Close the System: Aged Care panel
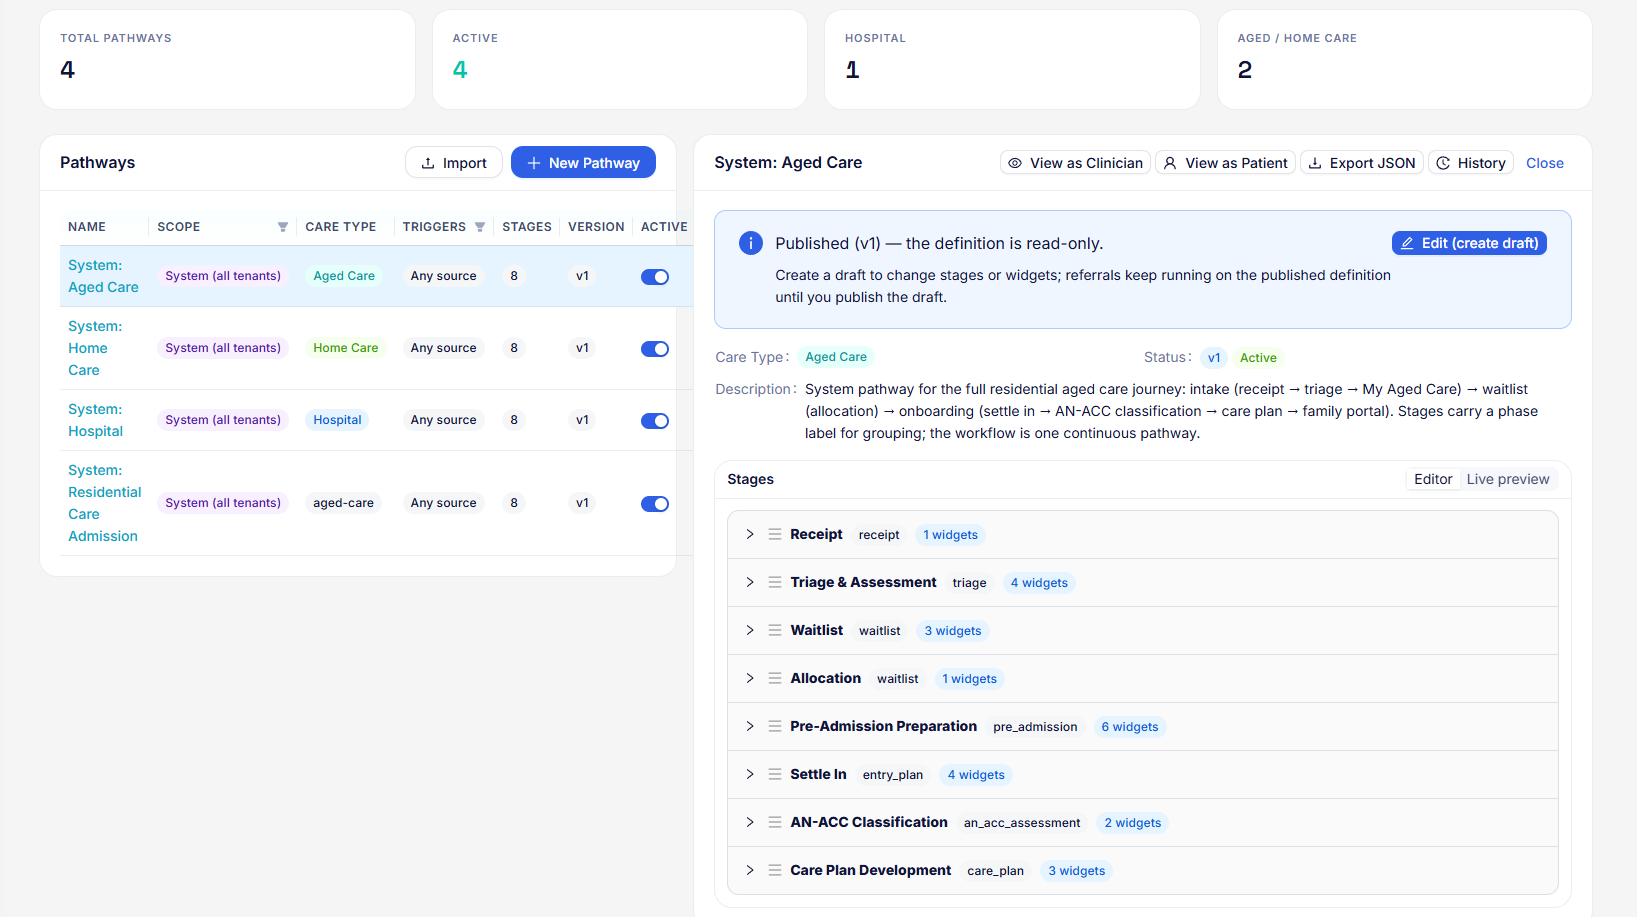1637x917 pixels. pyautogui.click(x=1545, y=163)
